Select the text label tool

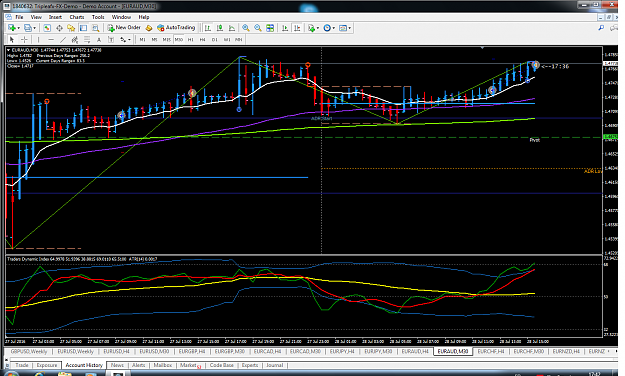click(99, 39)
